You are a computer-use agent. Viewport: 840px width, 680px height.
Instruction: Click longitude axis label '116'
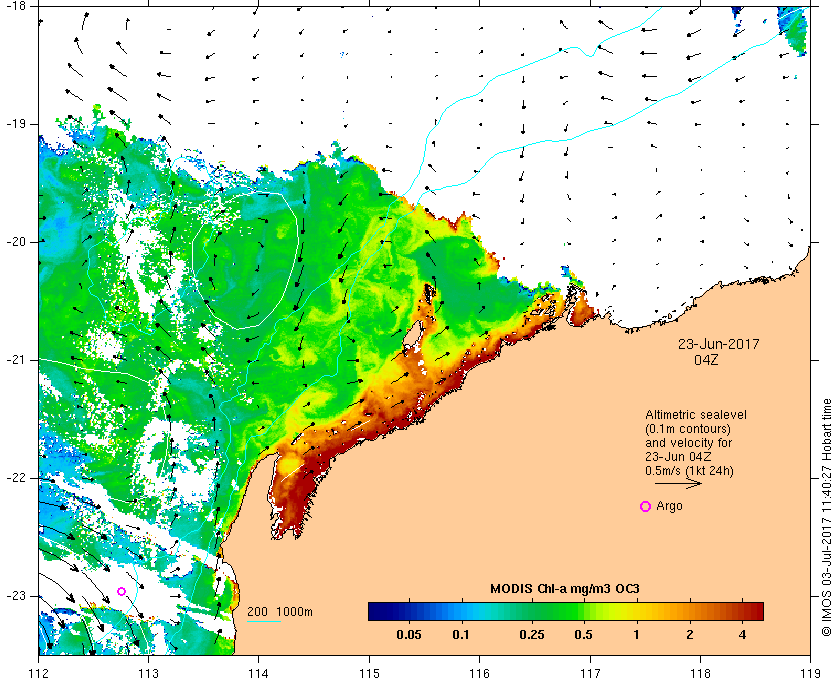(x=479, y=672)
